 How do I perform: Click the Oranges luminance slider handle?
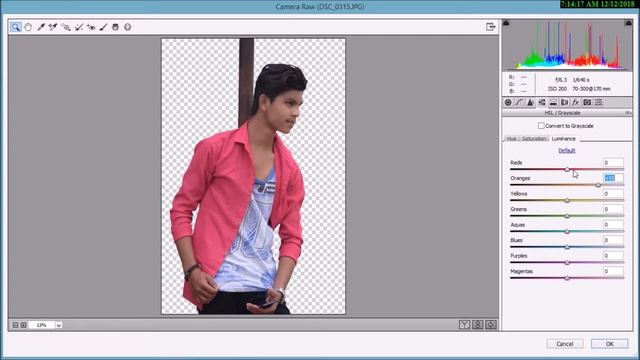(x=598, y=185)
